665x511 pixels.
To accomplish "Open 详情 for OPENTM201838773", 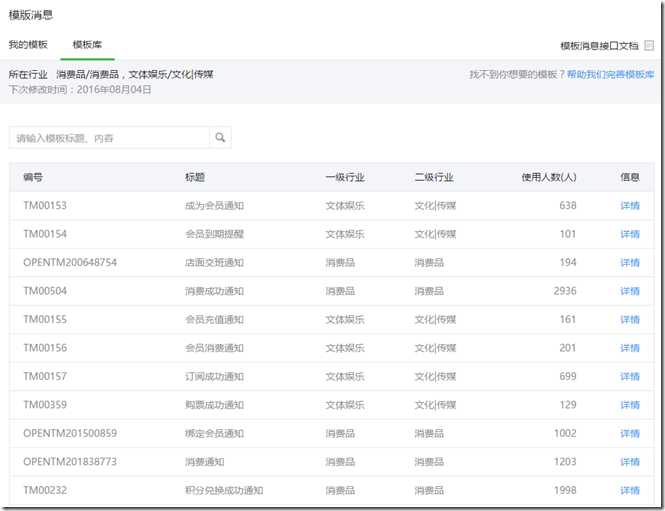I will pyautogui.click(x=630, y=462).
